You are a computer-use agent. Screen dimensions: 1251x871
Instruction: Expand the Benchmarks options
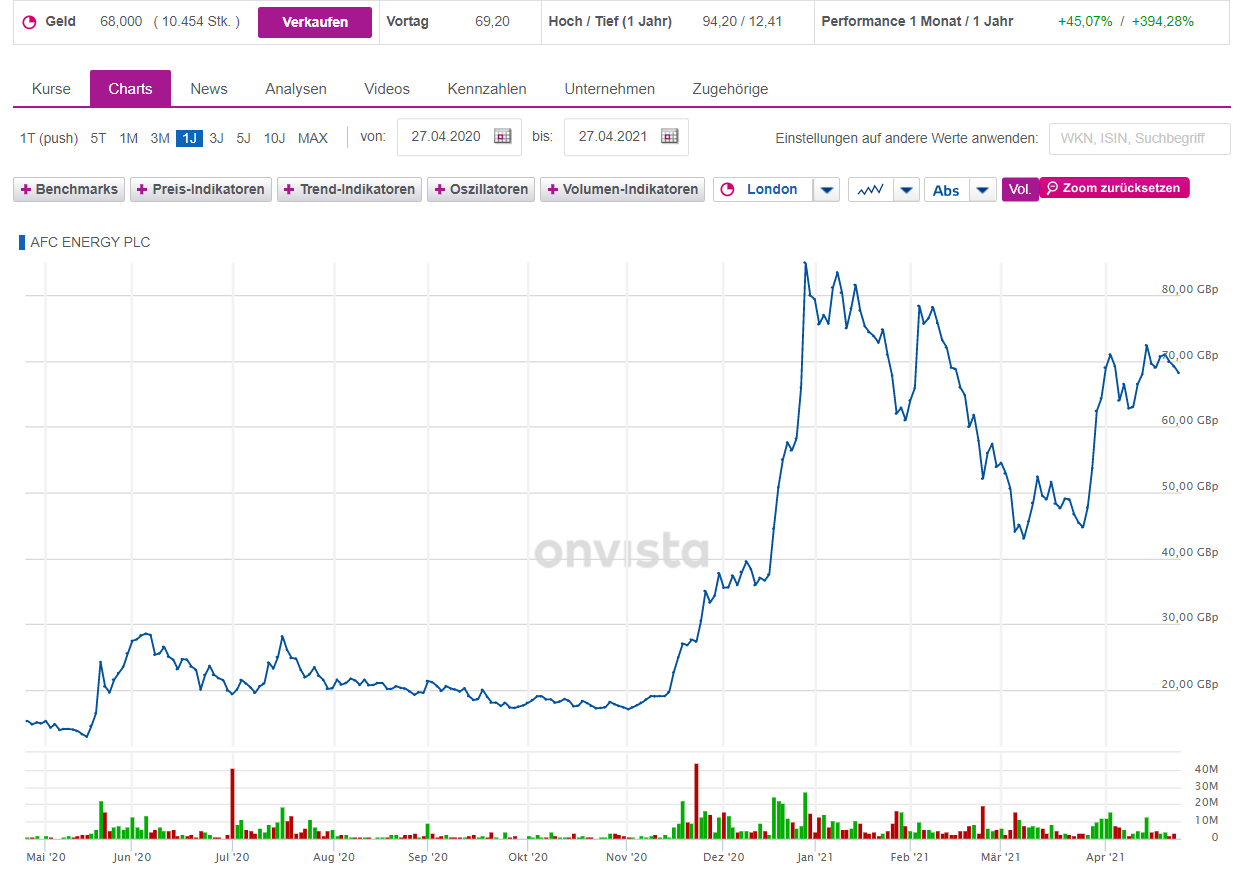(x=69, y=189)
